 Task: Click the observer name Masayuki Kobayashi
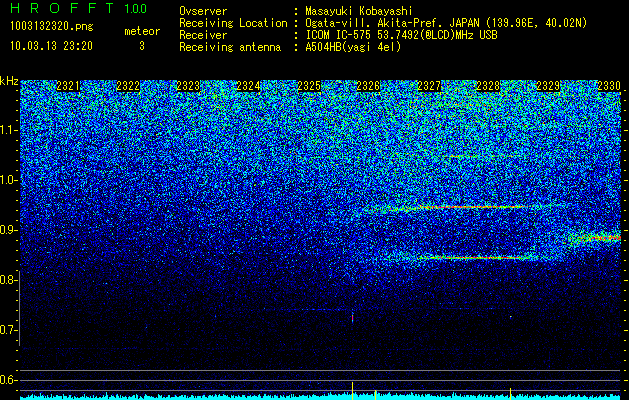[x=359, y=11]
